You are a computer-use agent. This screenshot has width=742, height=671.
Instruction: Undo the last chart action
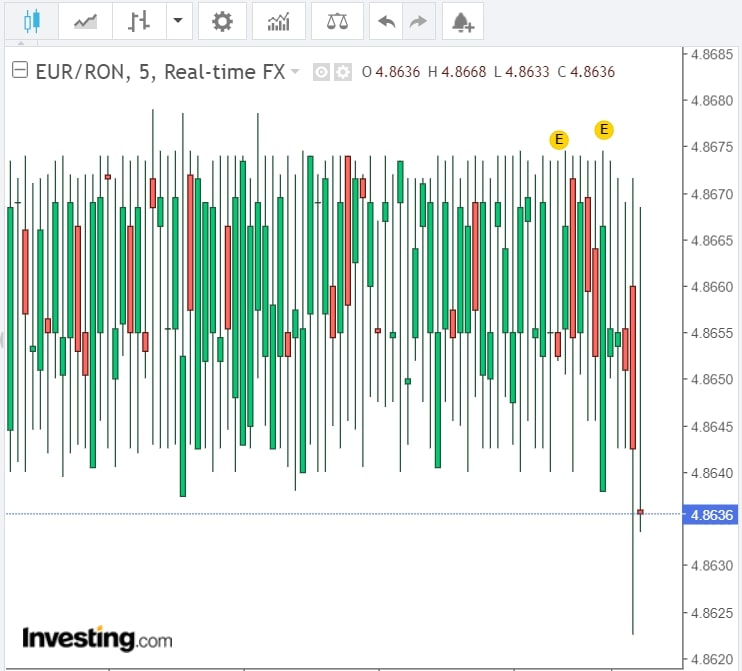pyautogui.click(x=386, y=20)
